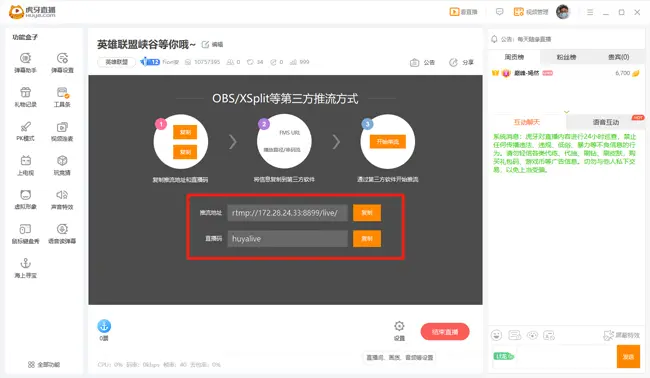Click the blue level 12 badge
This screenshot has height=378, width=650.
click(x=150, y=62)
